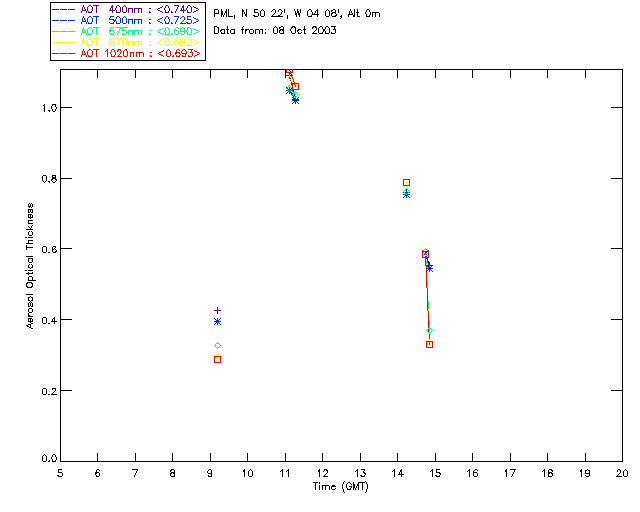Click the red square marker near 9 GMT

click(x=218, y=360)
